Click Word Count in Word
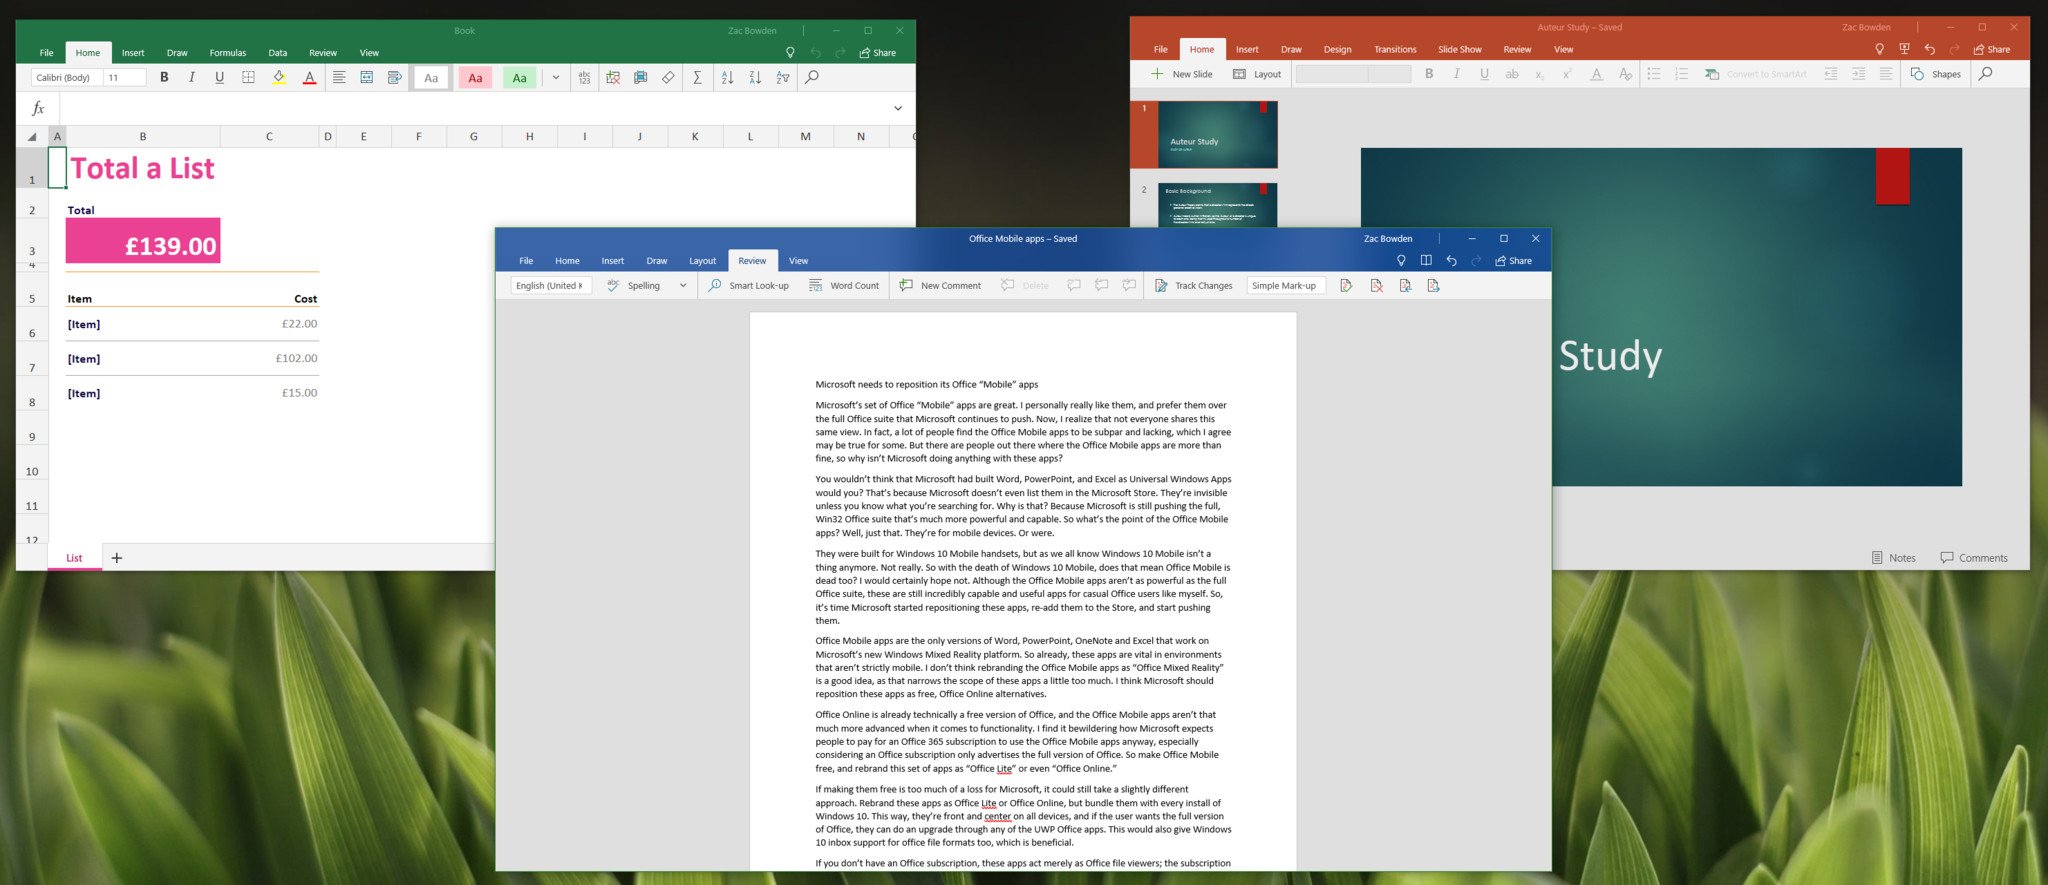 coord(844,286)
